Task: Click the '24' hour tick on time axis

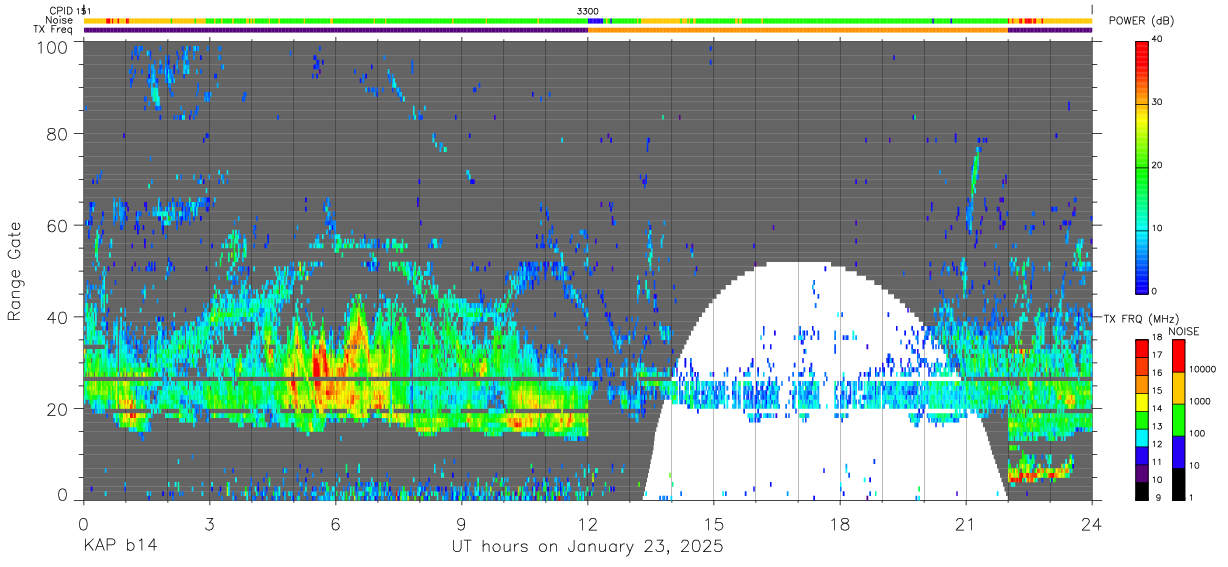Action: pyautogui.click(x=1092, y=523)
